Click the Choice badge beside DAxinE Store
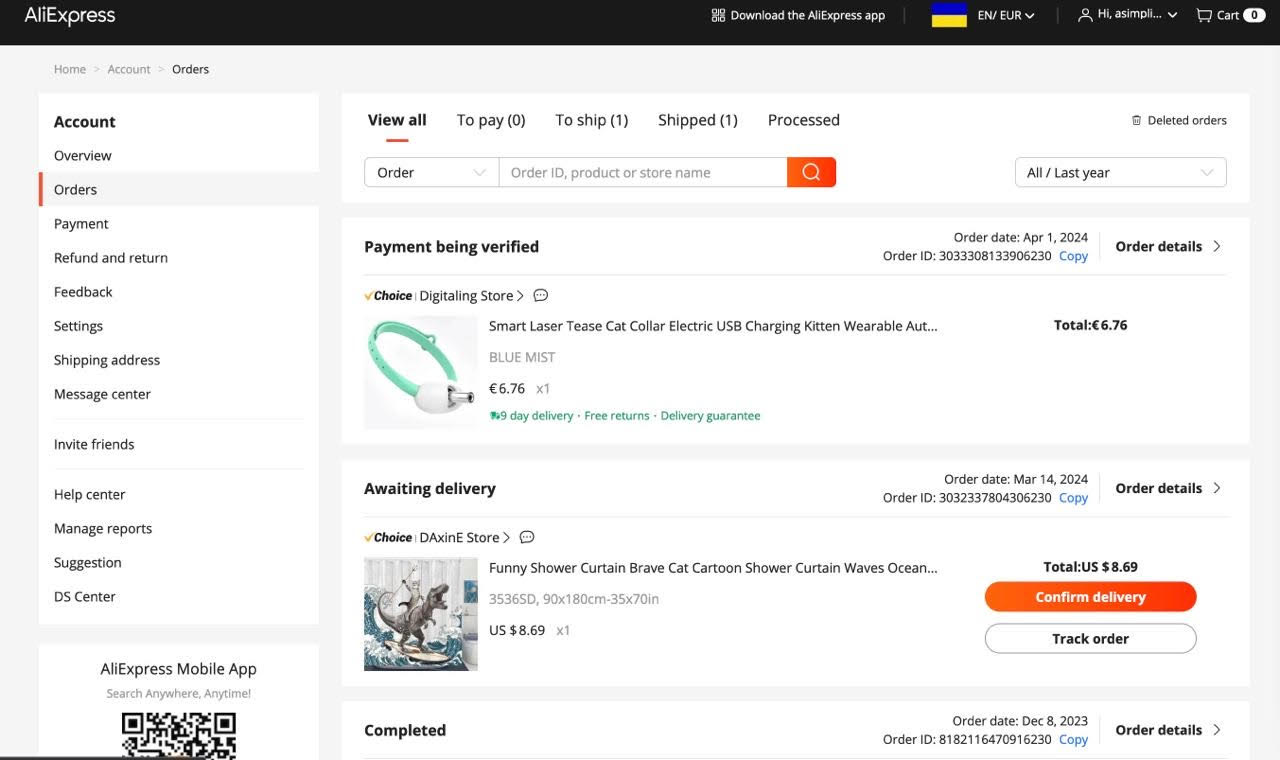Image resolution: width=1280 pixels, height=760 pixels. pos(388,538)
